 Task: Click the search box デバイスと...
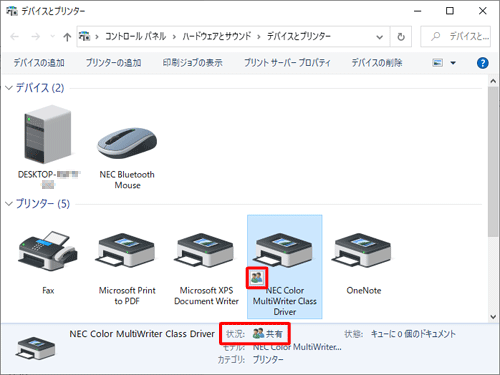[455, 36]
